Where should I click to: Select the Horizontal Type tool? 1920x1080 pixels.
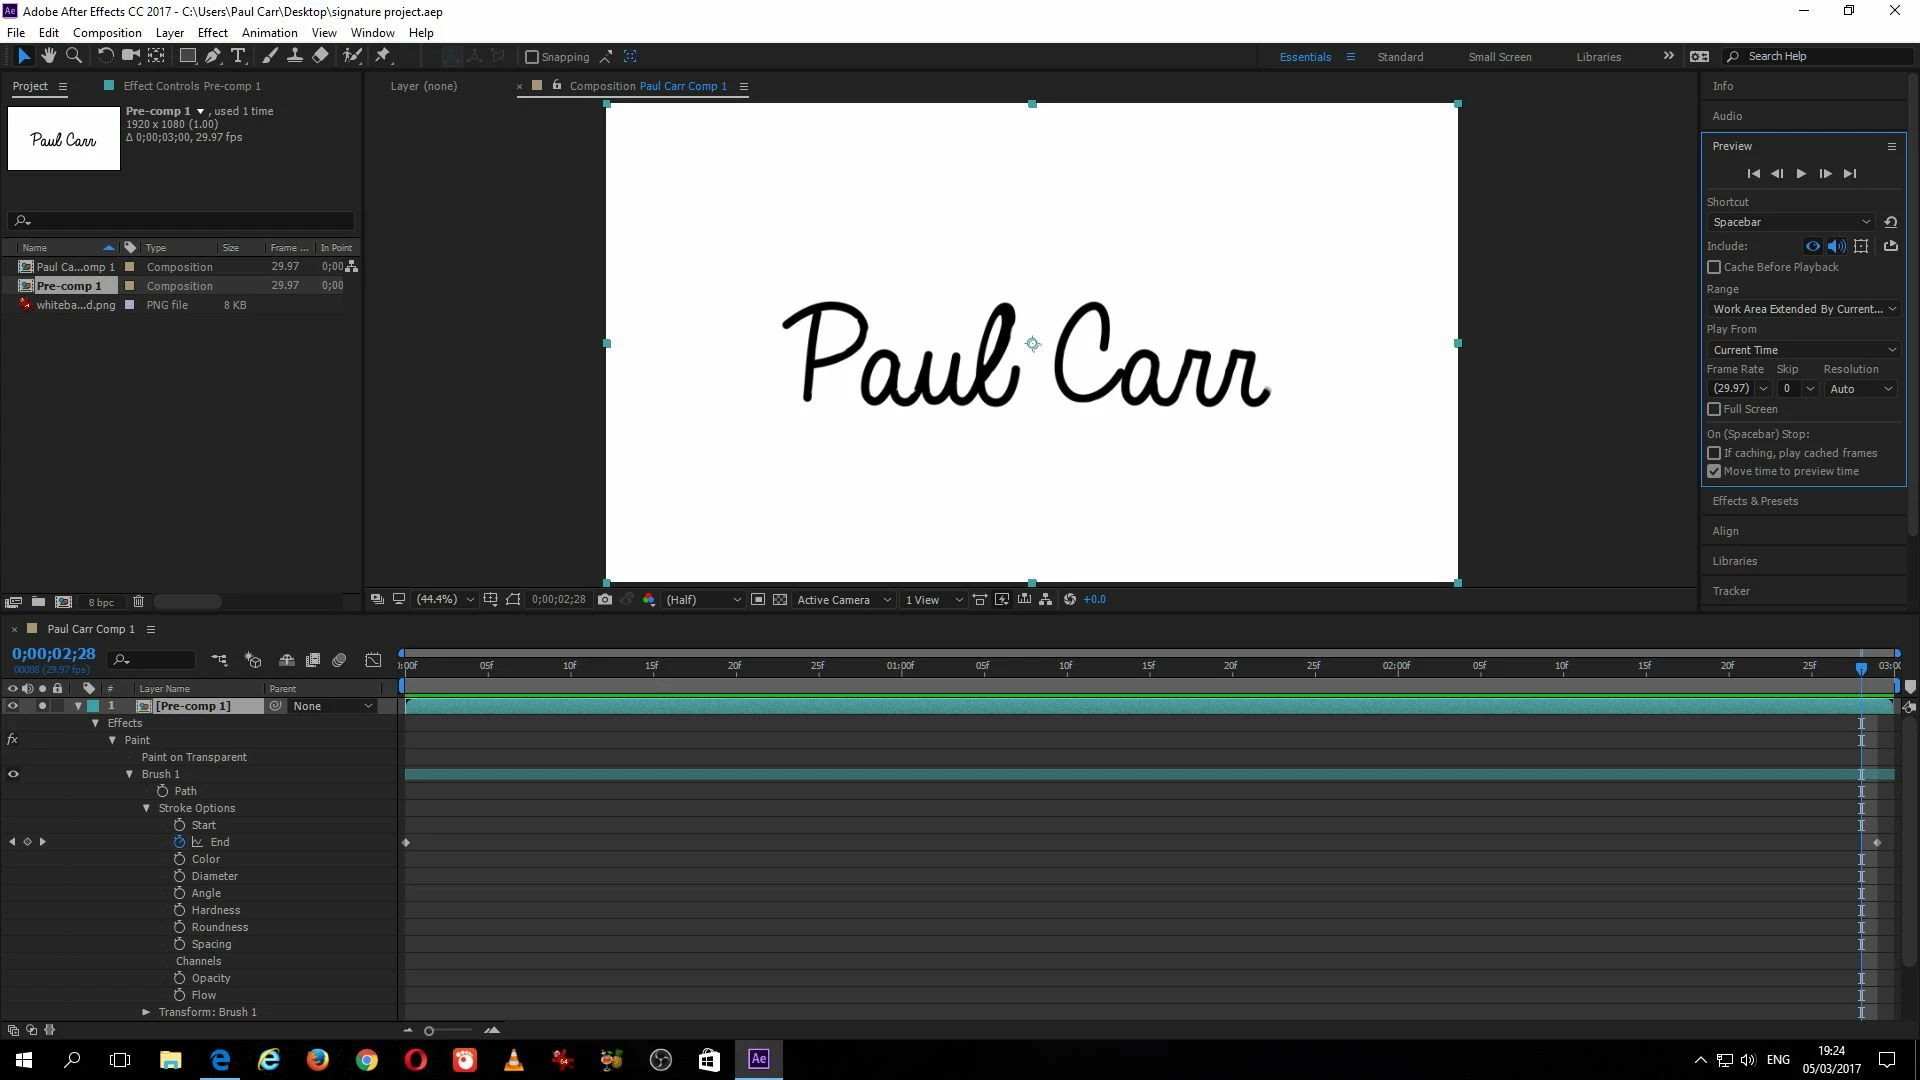[x=238, y=56]
